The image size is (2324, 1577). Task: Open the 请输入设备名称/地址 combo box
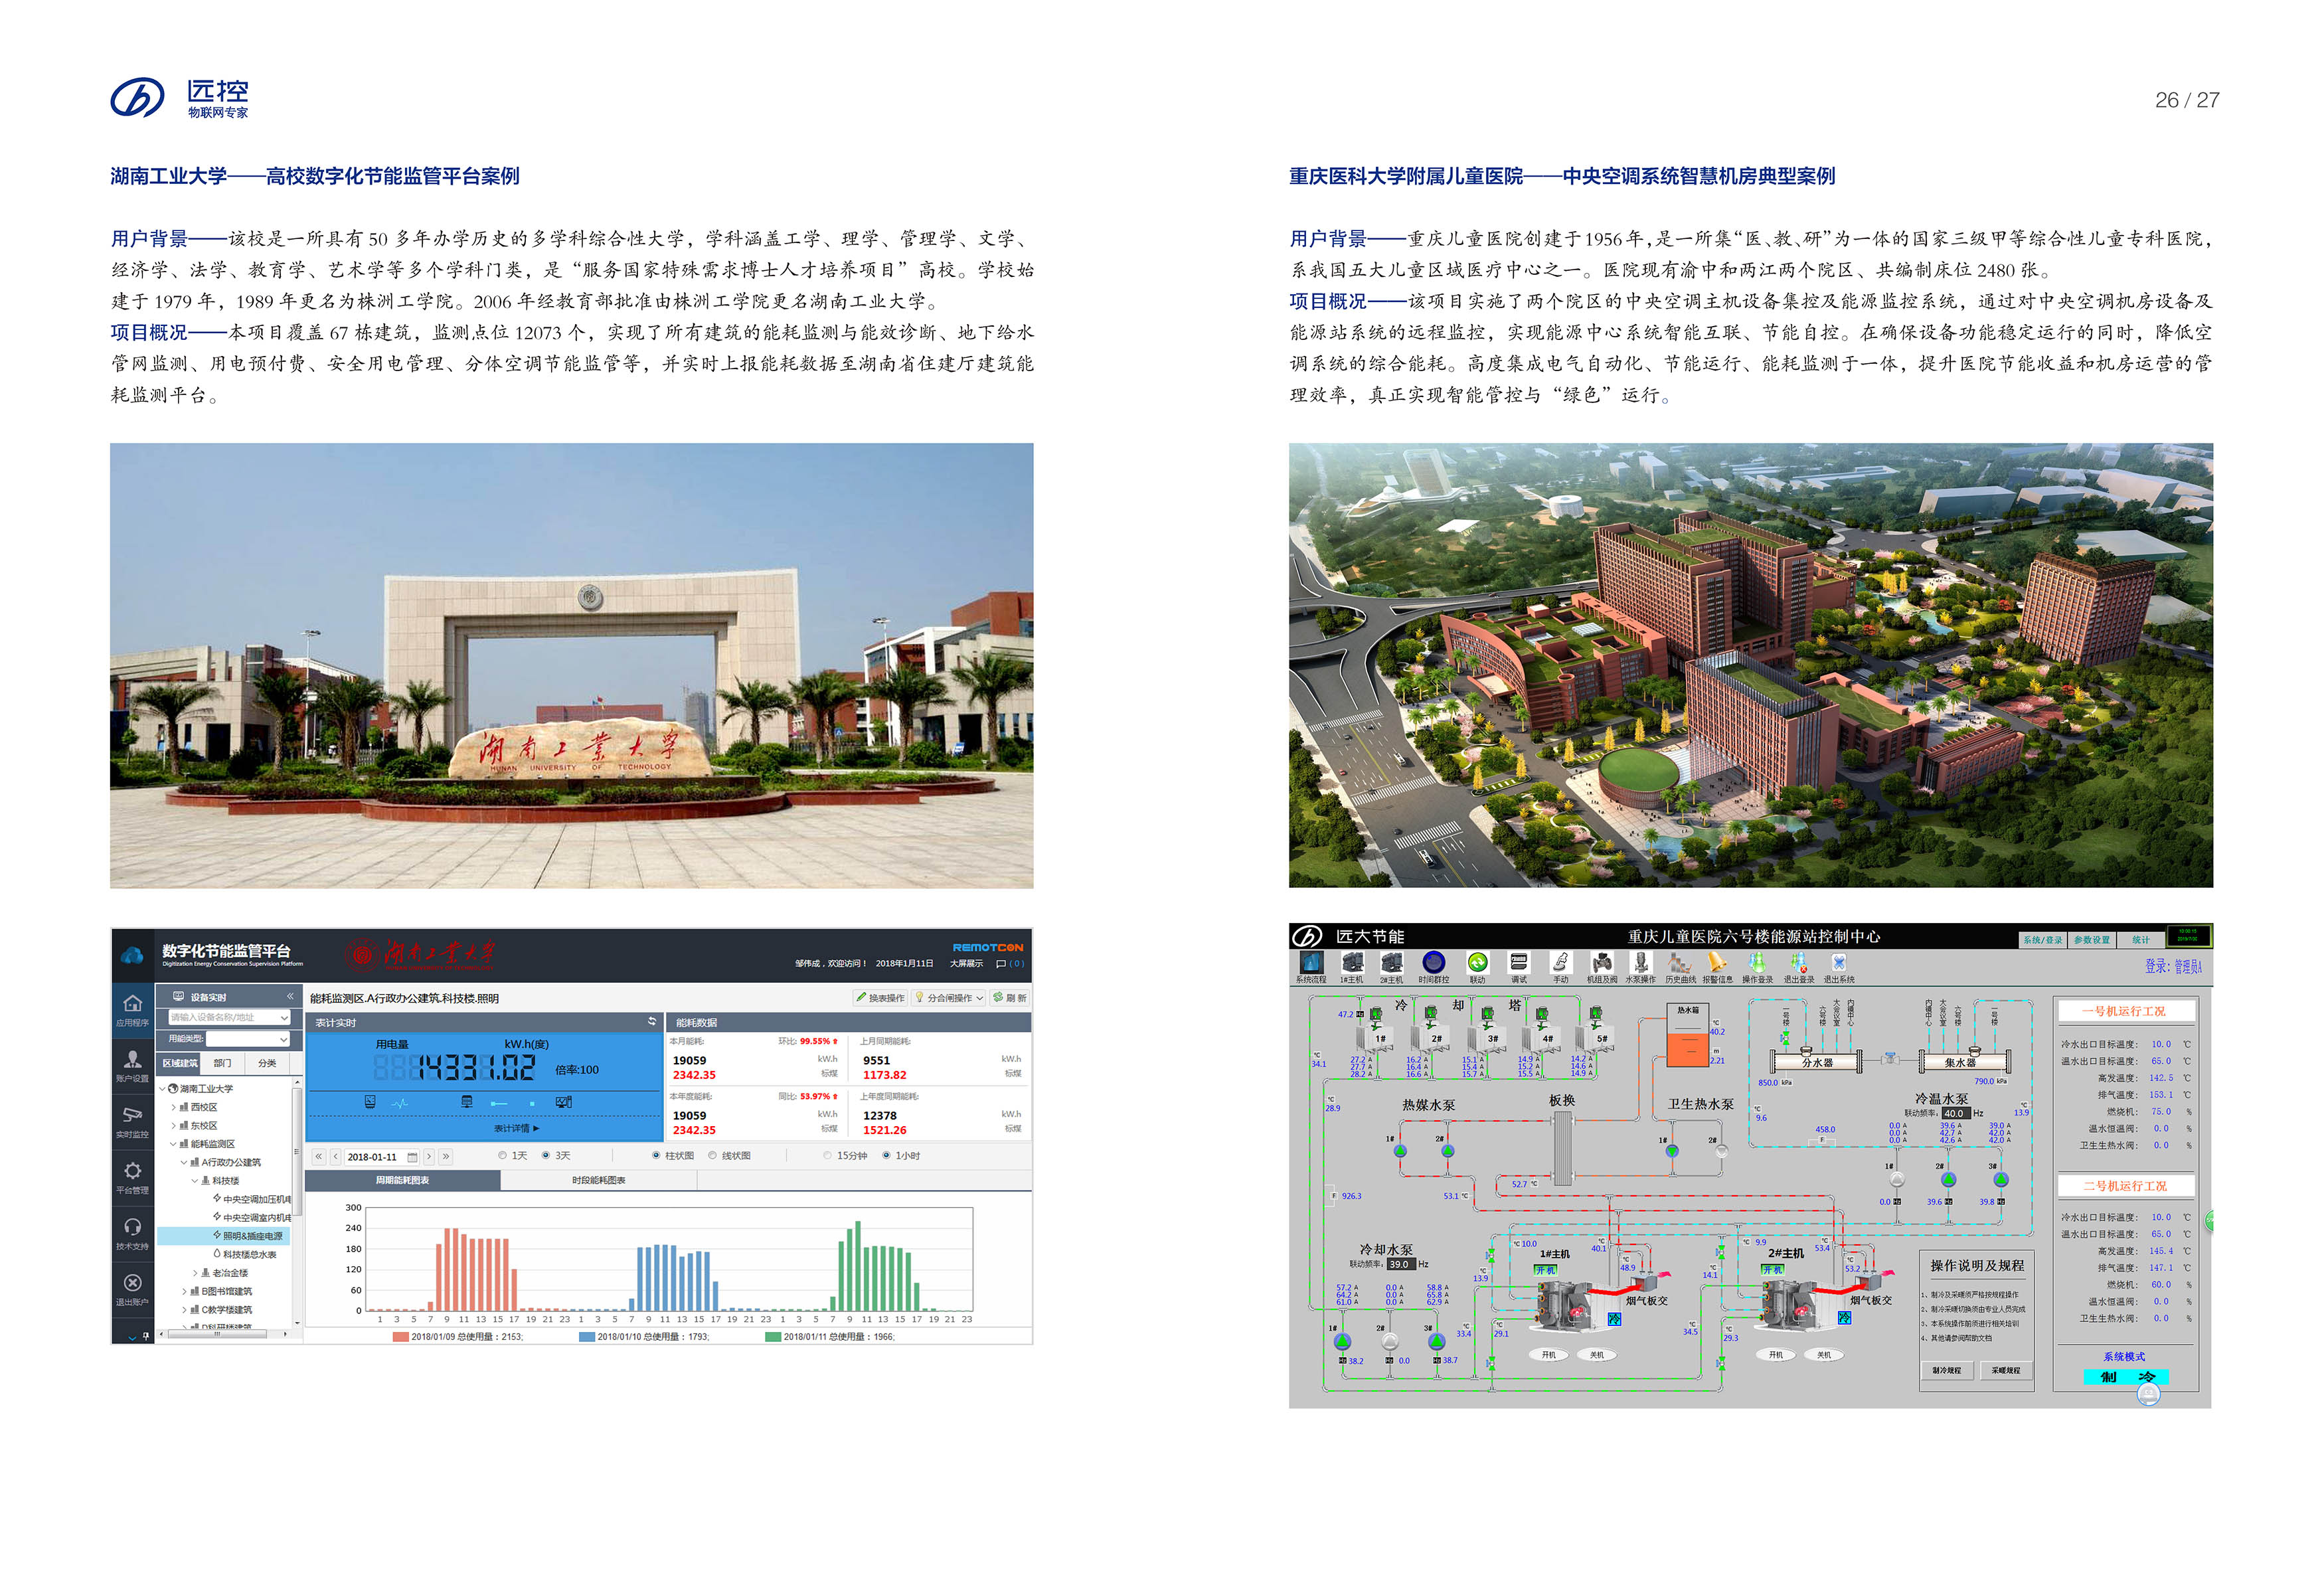click(230, 1017)
